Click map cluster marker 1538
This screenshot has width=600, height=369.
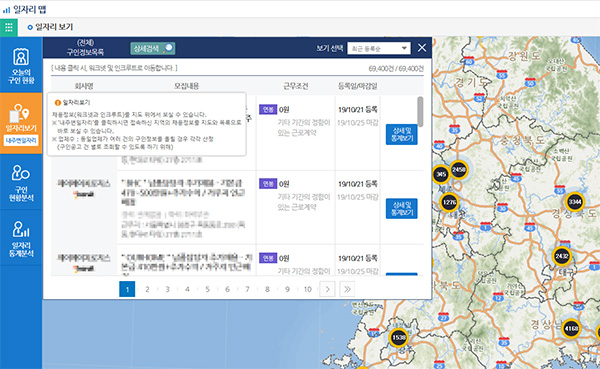(x=398, y=338)
